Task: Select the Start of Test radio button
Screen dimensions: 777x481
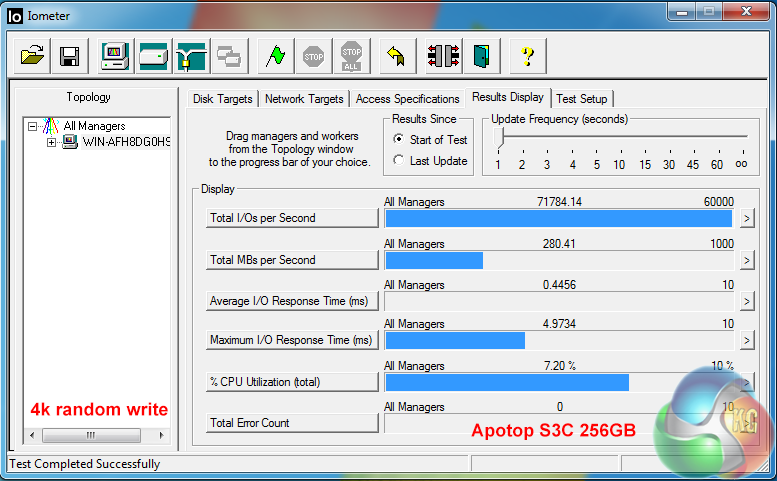Action: (399, 140)
